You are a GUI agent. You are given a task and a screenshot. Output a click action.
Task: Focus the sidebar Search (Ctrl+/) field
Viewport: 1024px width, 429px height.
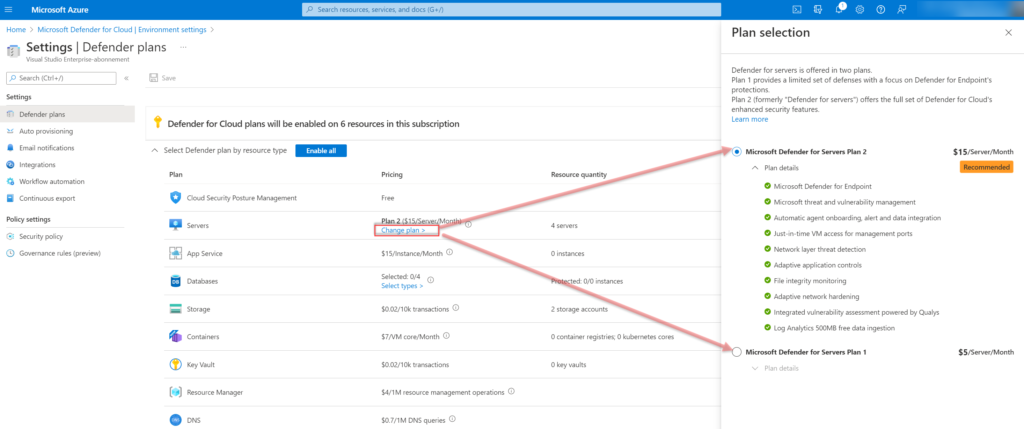61,78
